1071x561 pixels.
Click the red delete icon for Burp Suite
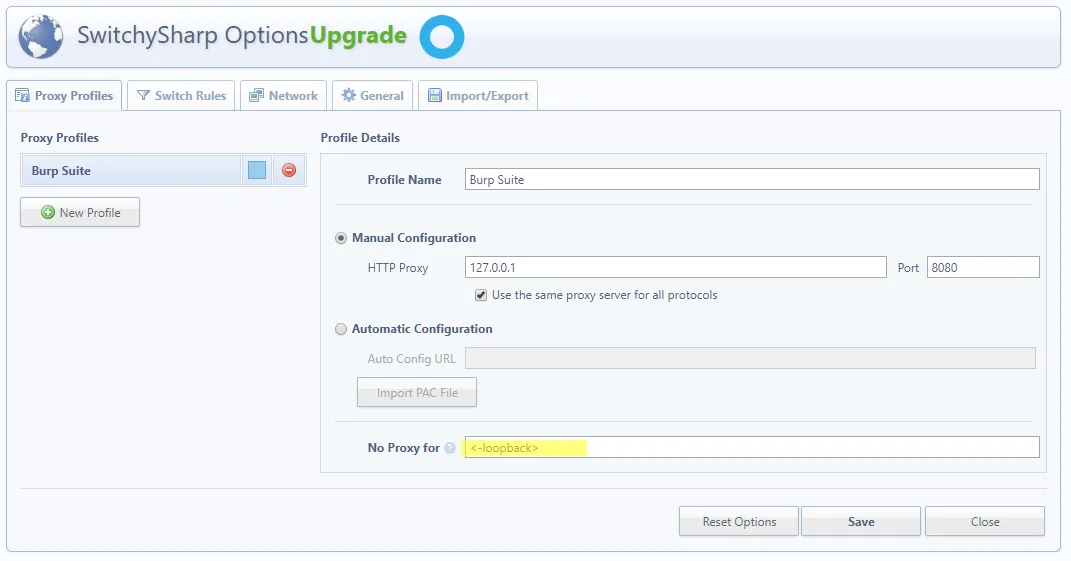tap(289, 170)
